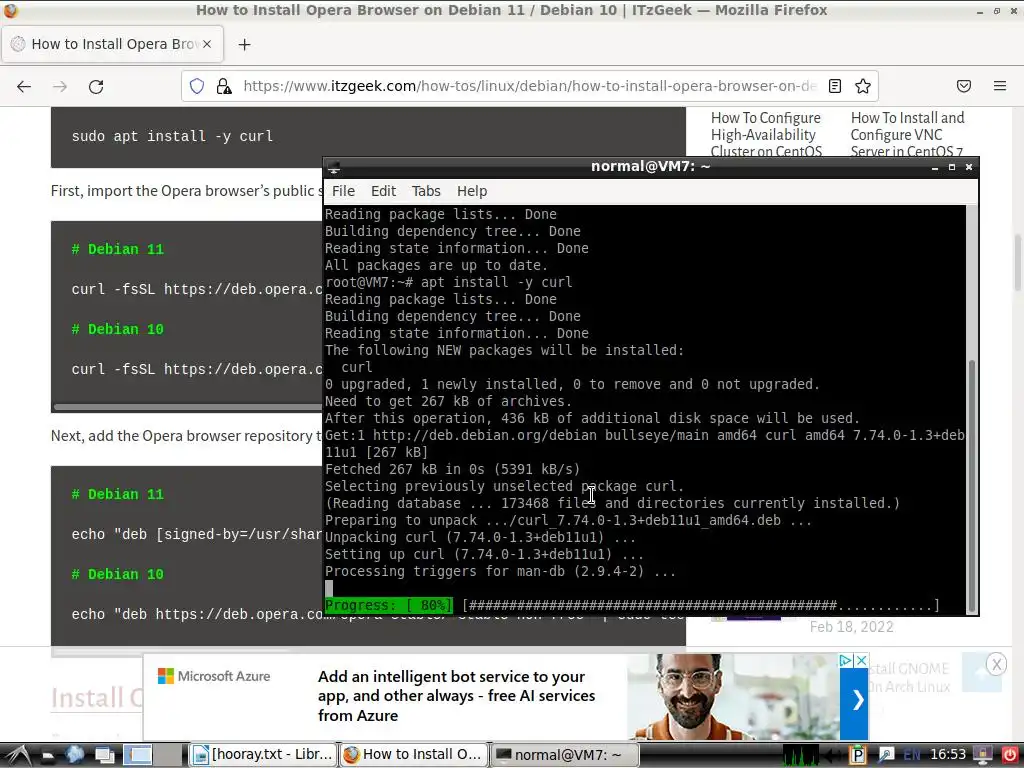Click the horizontal scrollbar under curl code block

pos(188,407)
